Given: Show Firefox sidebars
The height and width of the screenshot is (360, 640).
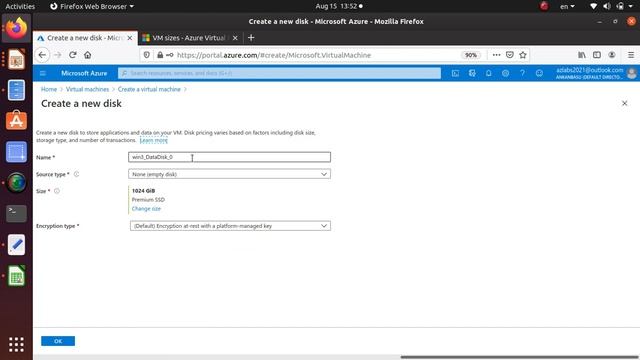Looking at the screenshot, I should (x=597, y=55).
